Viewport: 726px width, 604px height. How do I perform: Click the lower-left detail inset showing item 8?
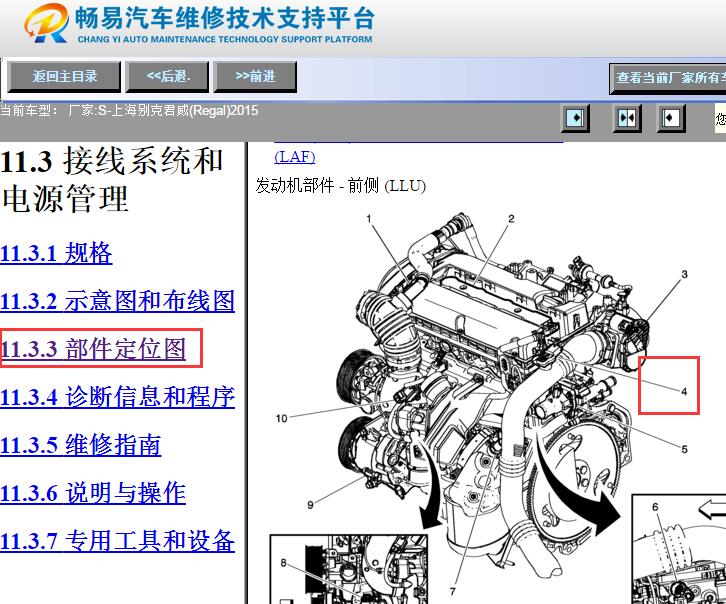pyautogui.click(x=349, y=569)
